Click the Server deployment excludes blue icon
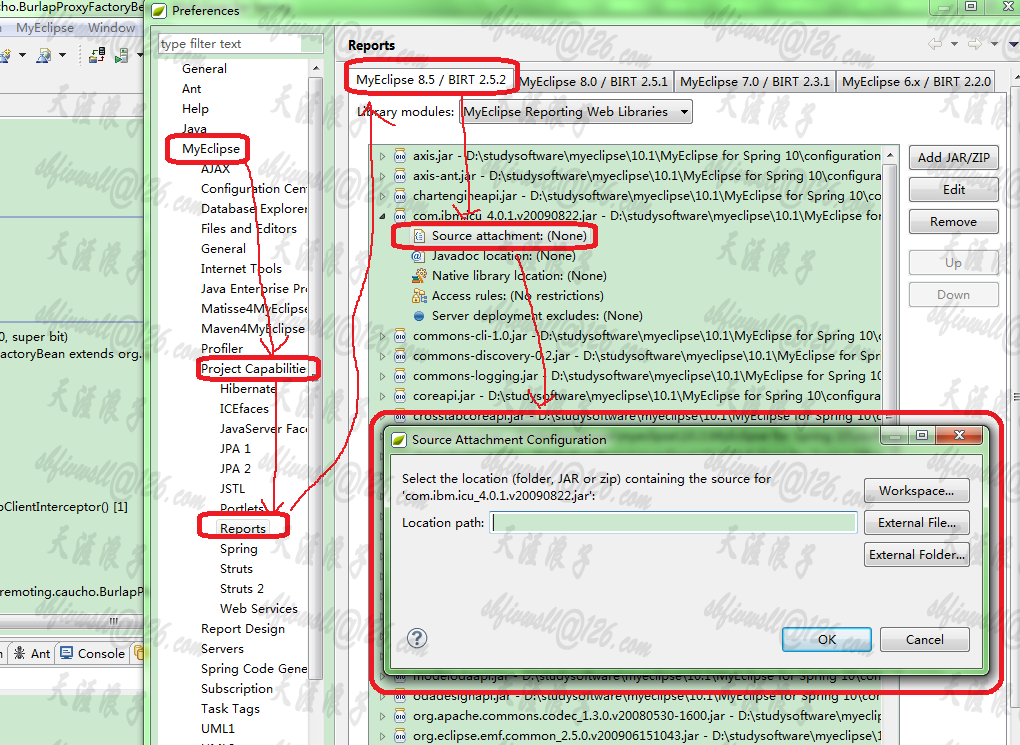1020x745 pixels. (x=419, y=316)
